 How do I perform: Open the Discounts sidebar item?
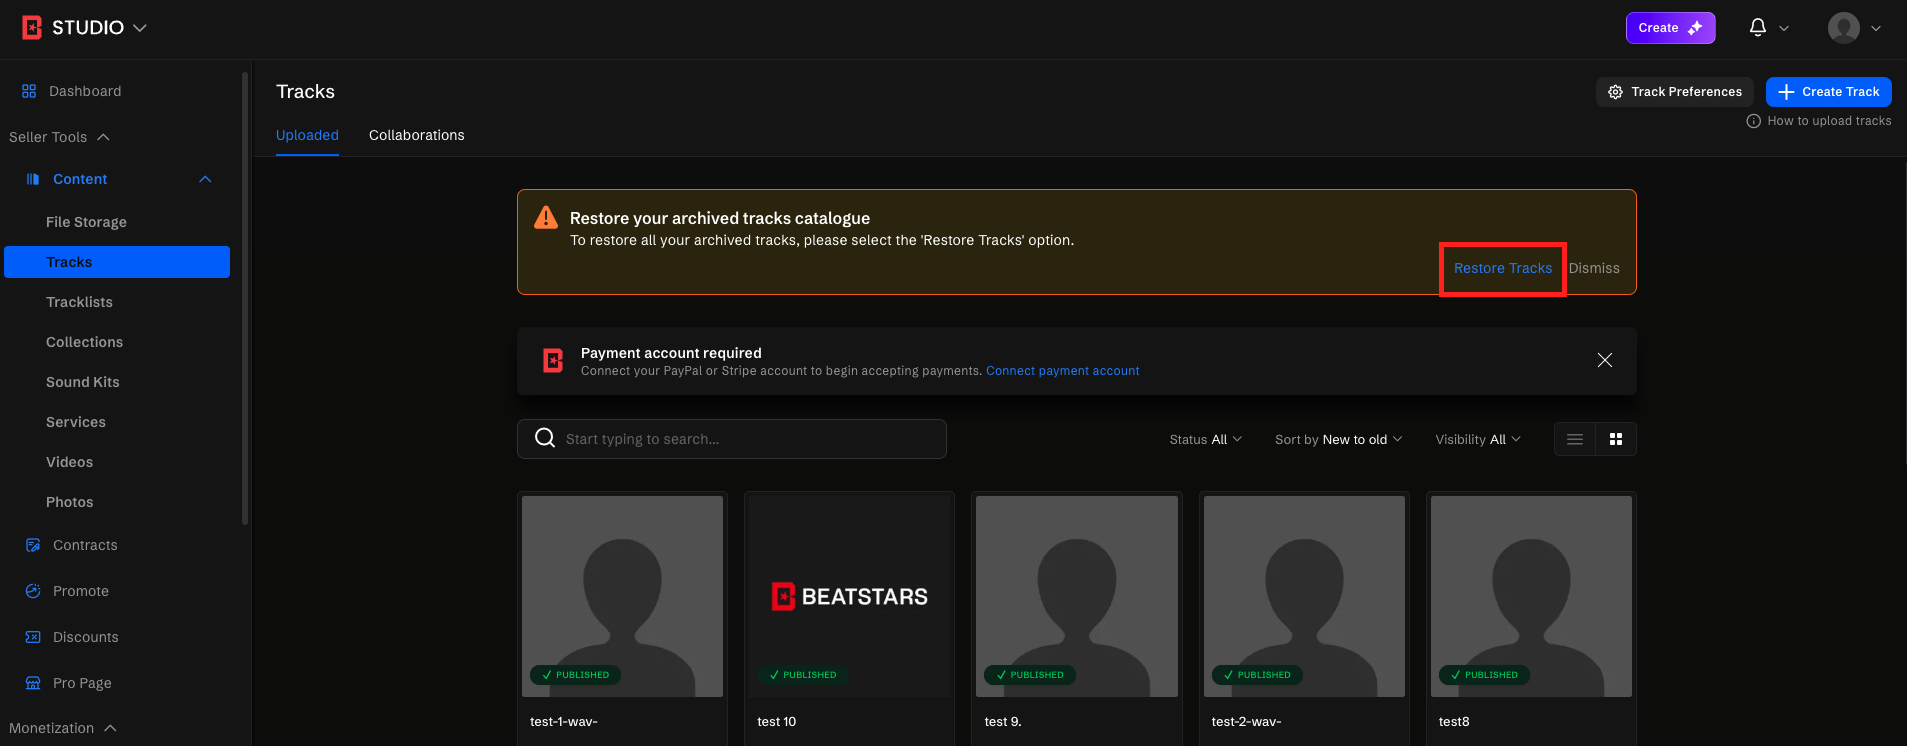(x=85, y=637)
